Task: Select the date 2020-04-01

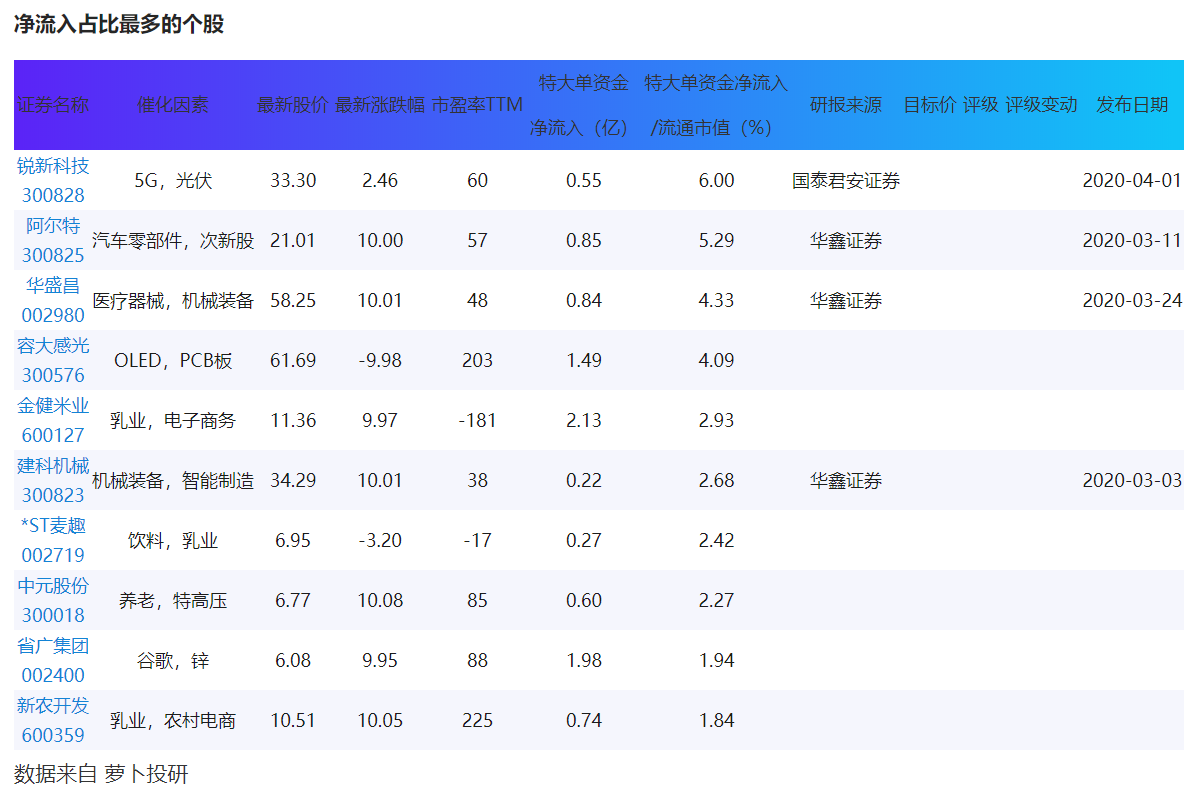Action: 1132,180
